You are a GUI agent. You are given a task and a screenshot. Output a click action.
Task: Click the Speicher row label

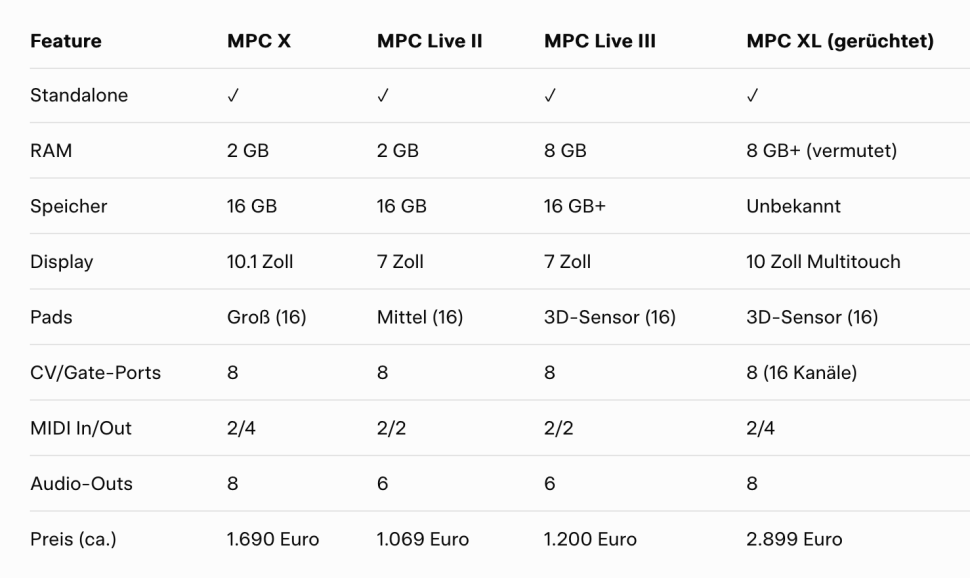pos(69,207)
